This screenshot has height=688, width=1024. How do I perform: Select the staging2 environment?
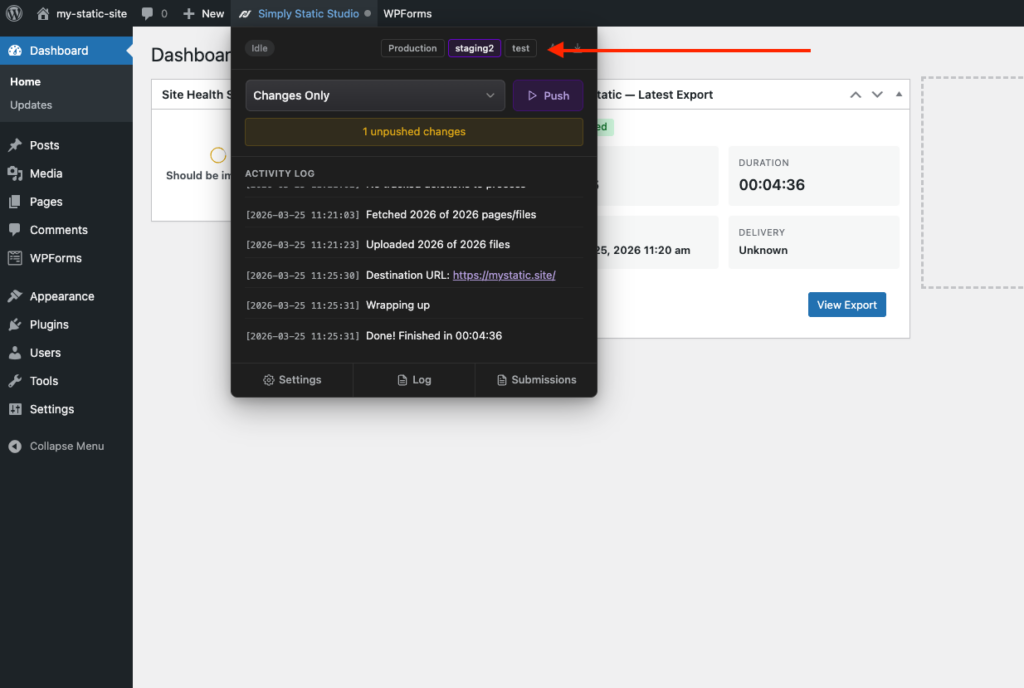(474, 47)
